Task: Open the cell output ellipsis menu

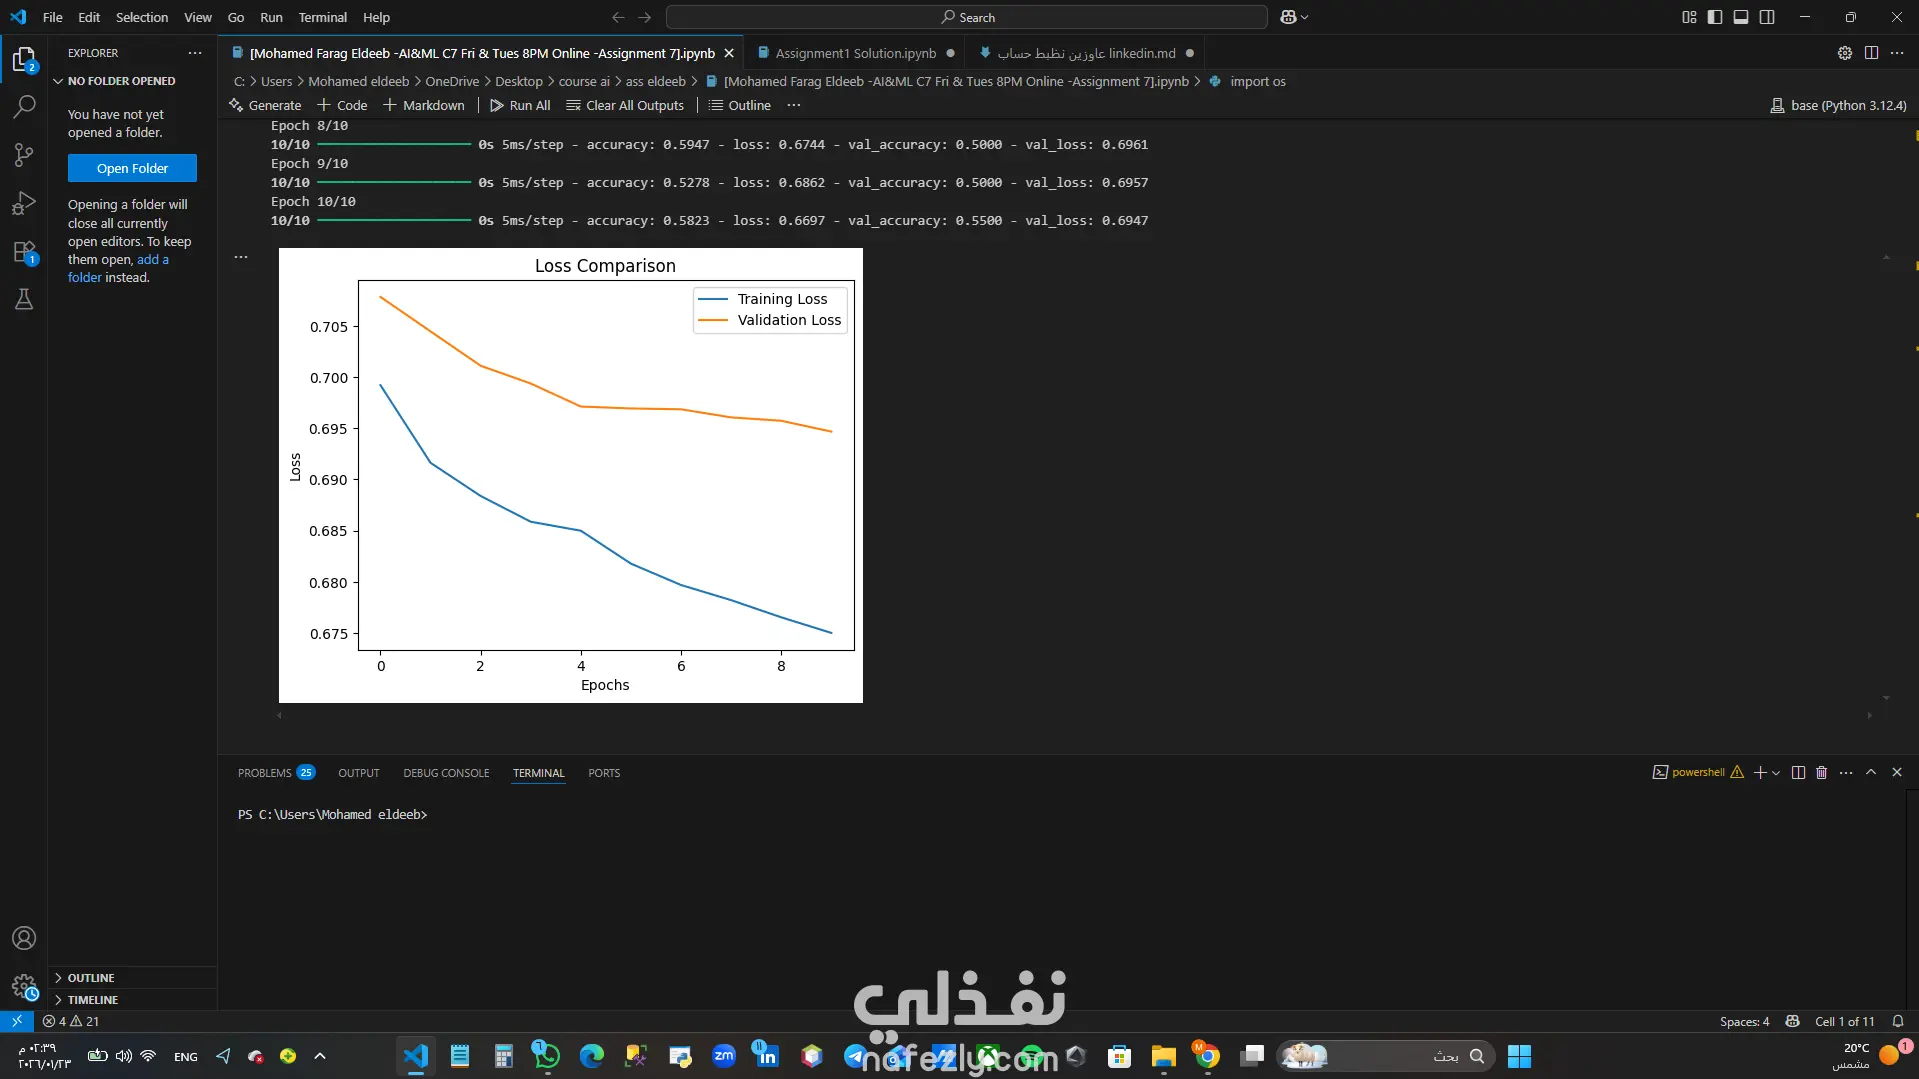Action: click(x=241, y=257)
